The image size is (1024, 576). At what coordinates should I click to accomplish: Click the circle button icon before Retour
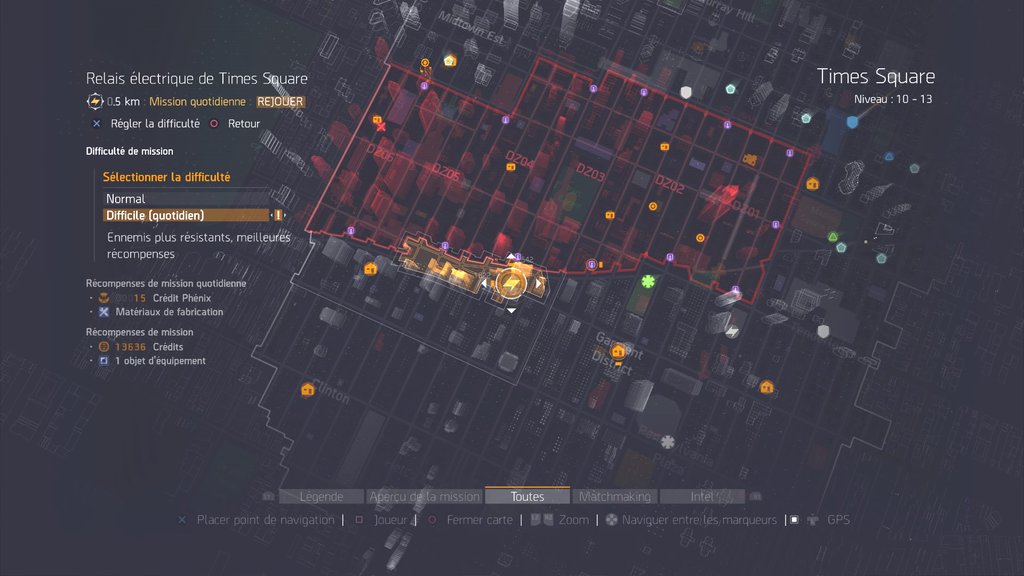(x=214, y=123)
